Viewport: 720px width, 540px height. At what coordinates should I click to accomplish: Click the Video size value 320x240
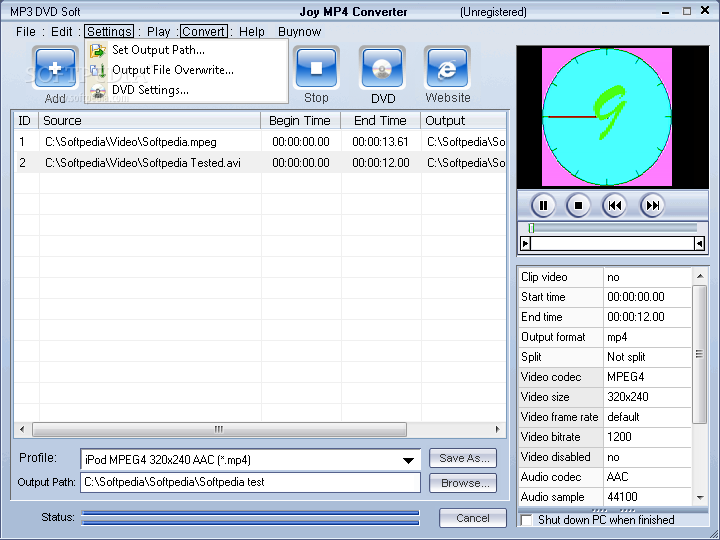[x=647, y=397]
